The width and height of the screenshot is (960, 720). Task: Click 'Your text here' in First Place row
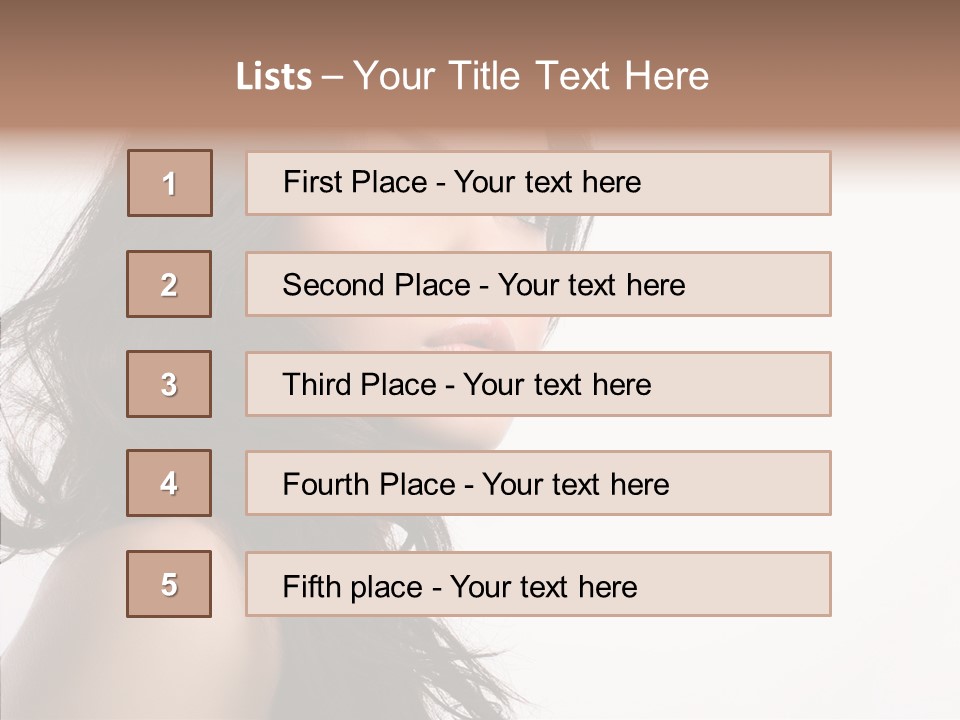[x=547, y=182]
